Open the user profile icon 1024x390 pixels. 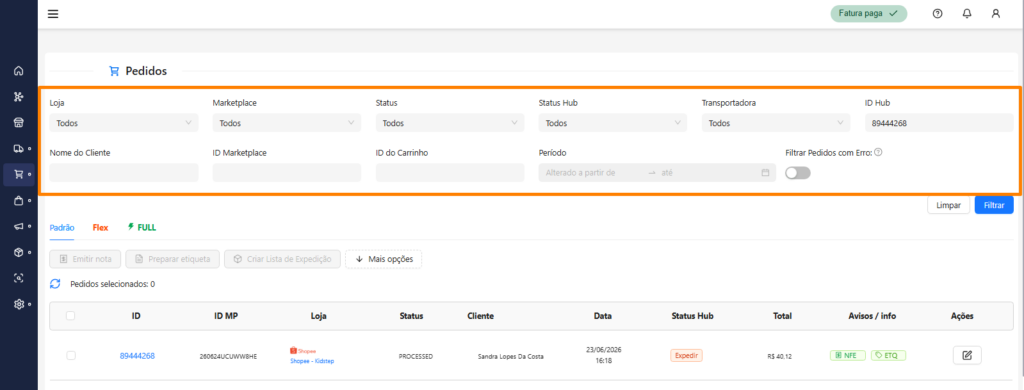pyautogui.click(x=996, y=14)
